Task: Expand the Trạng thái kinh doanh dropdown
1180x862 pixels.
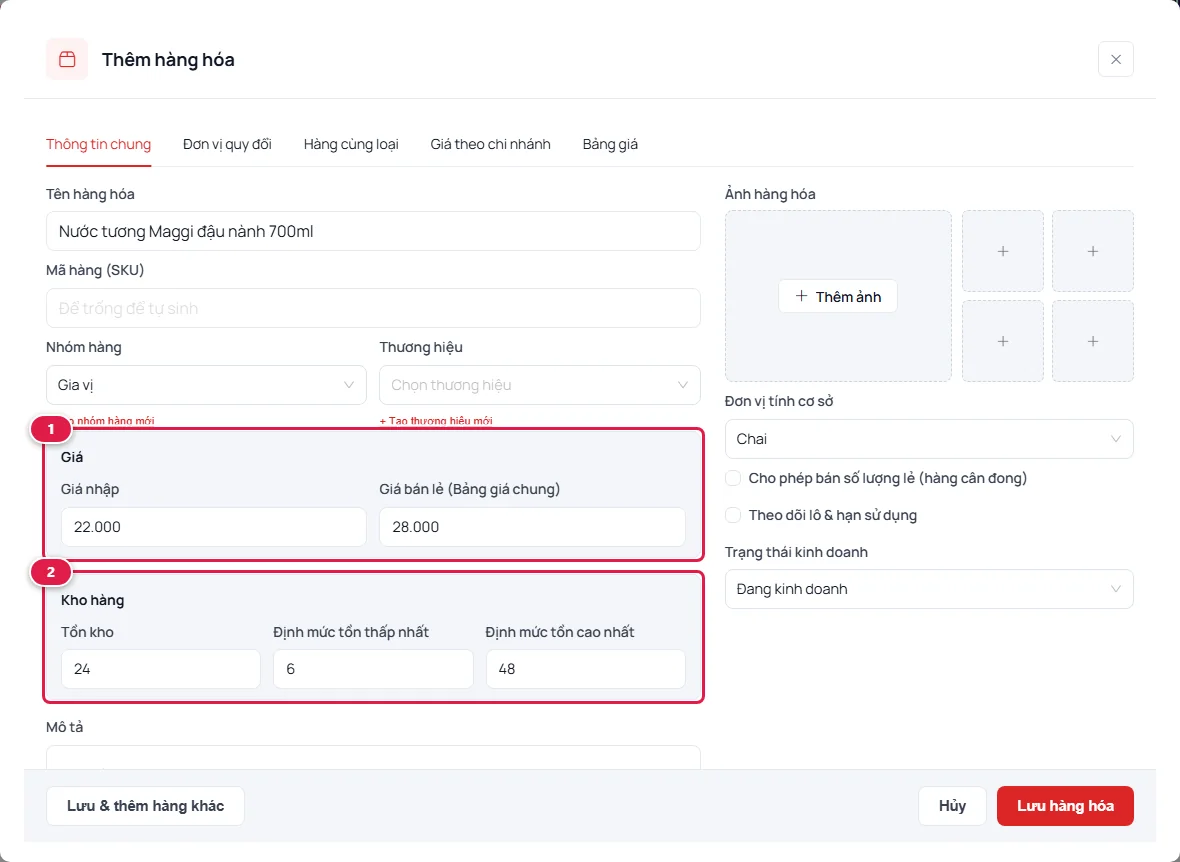Action: point(929,589)
